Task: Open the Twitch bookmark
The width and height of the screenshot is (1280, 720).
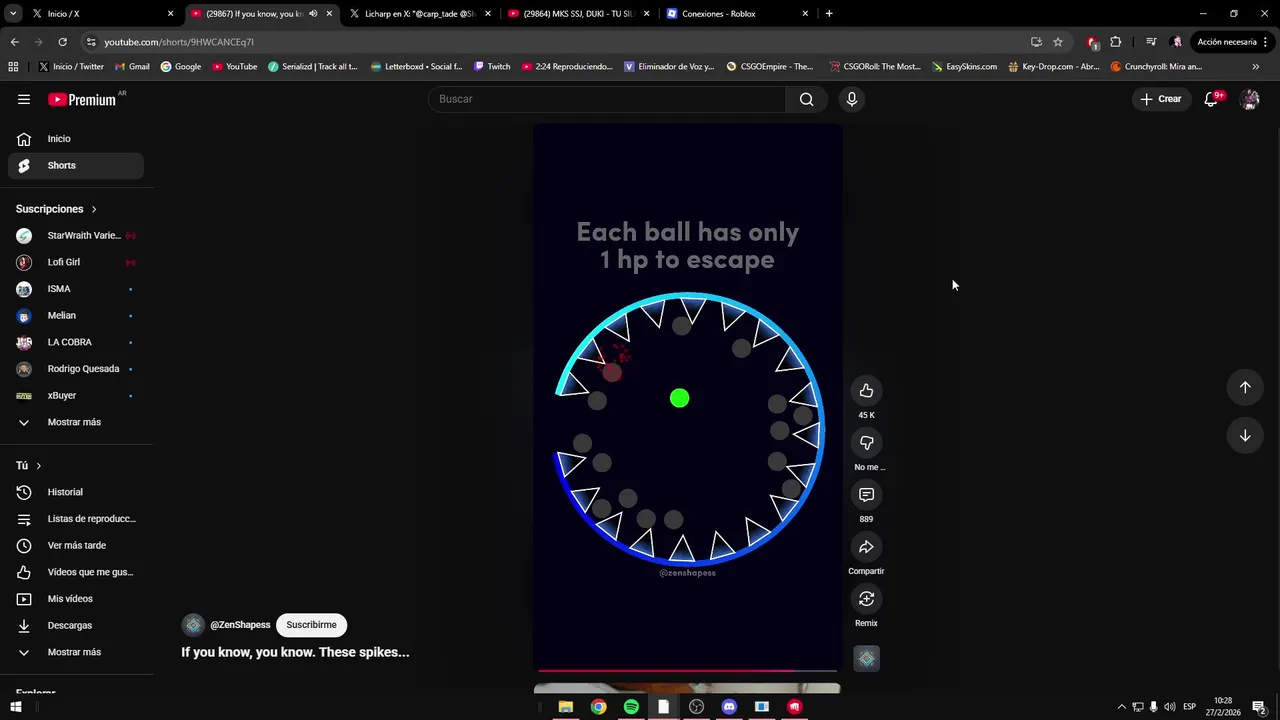Action: tap(491, 67)
